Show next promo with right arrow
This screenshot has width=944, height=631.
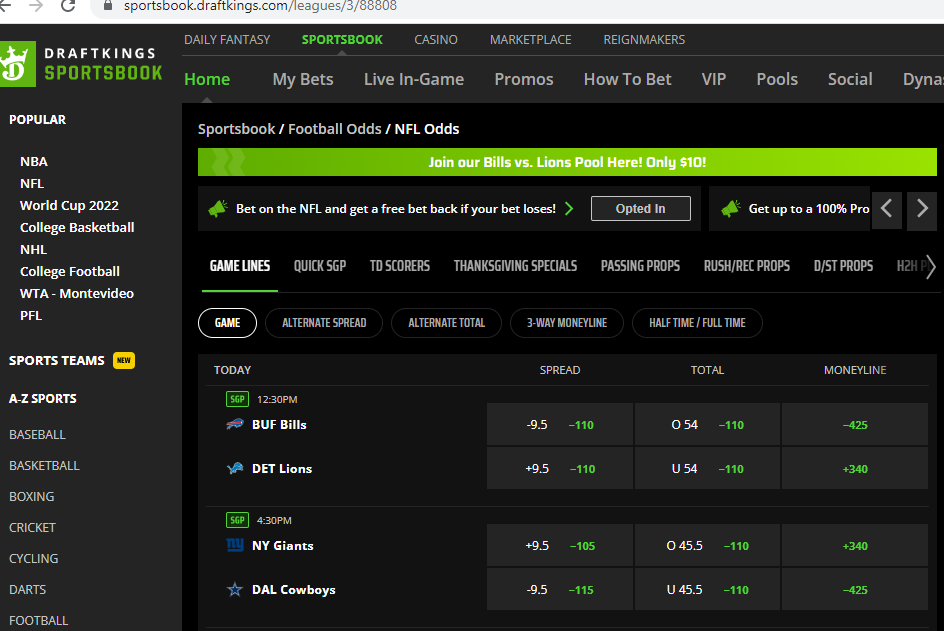pyautogui.click(x=922, y=209)
